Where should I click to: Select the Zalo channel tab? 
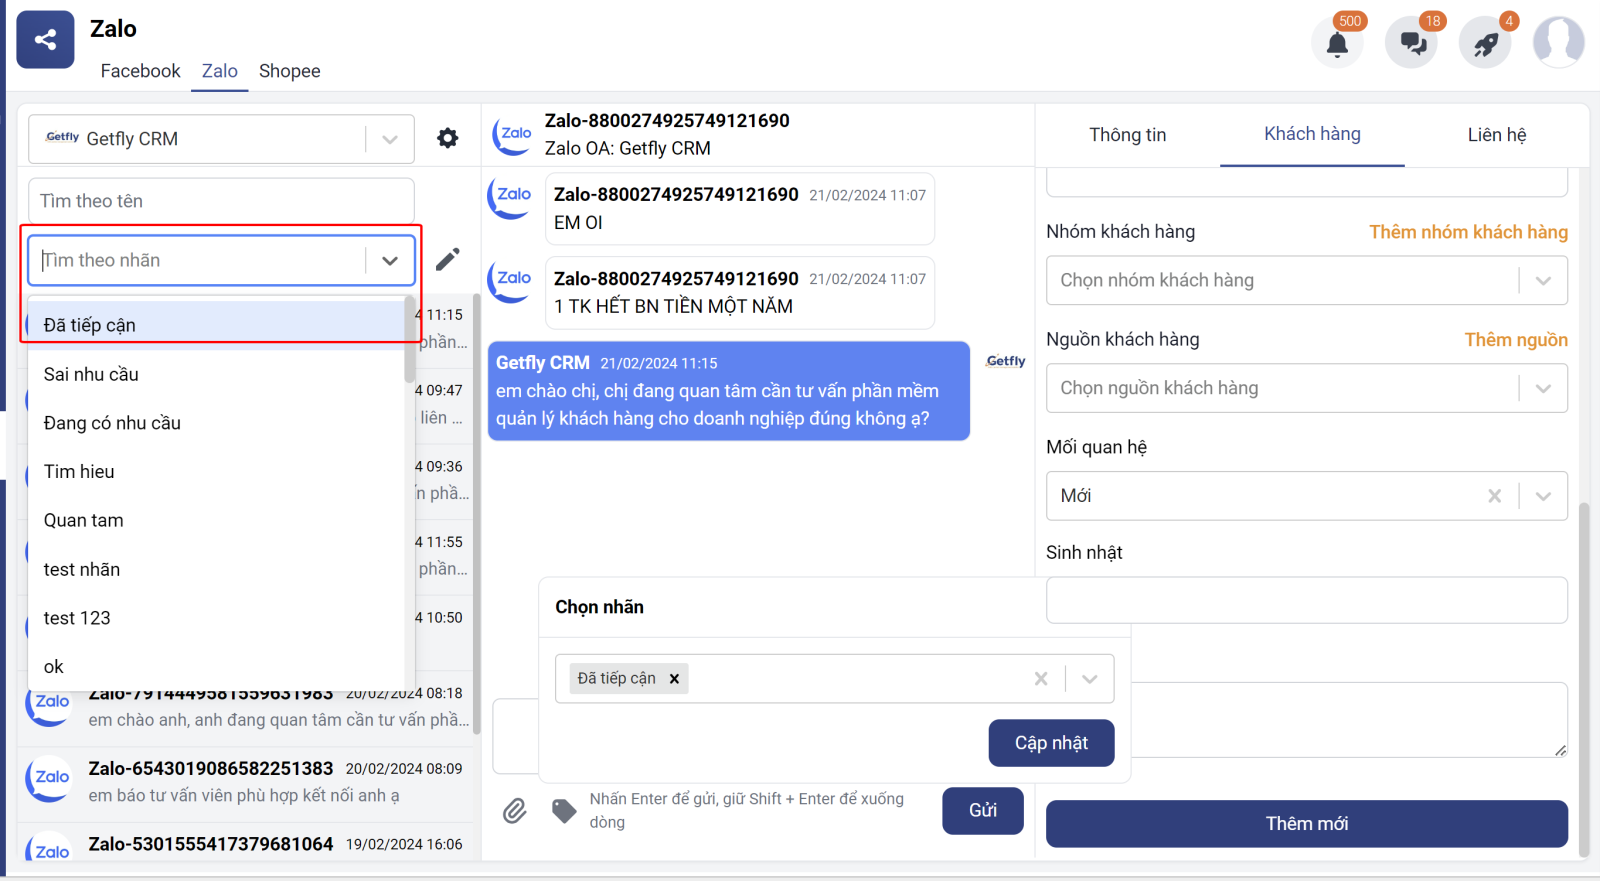(x=220, y=71)
